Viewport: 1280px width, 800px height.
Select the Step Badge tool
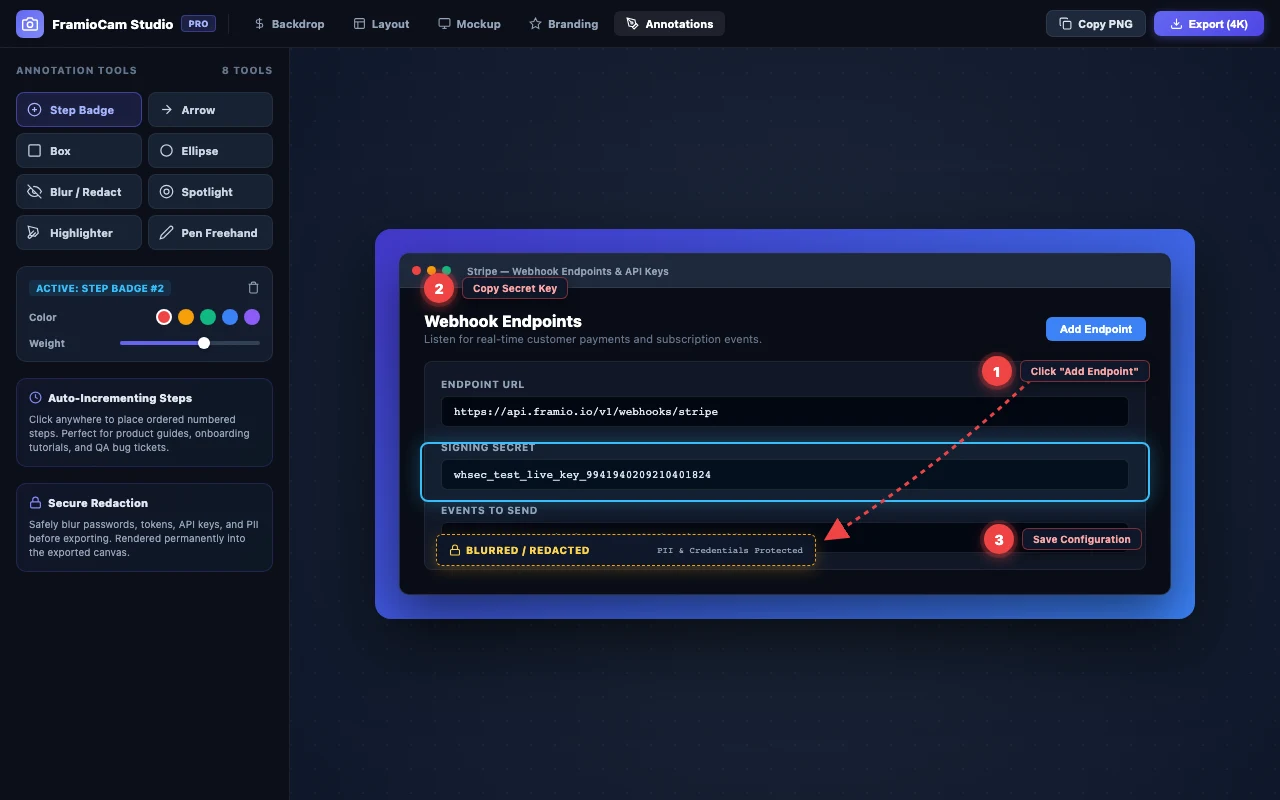[x=79, y=110]
